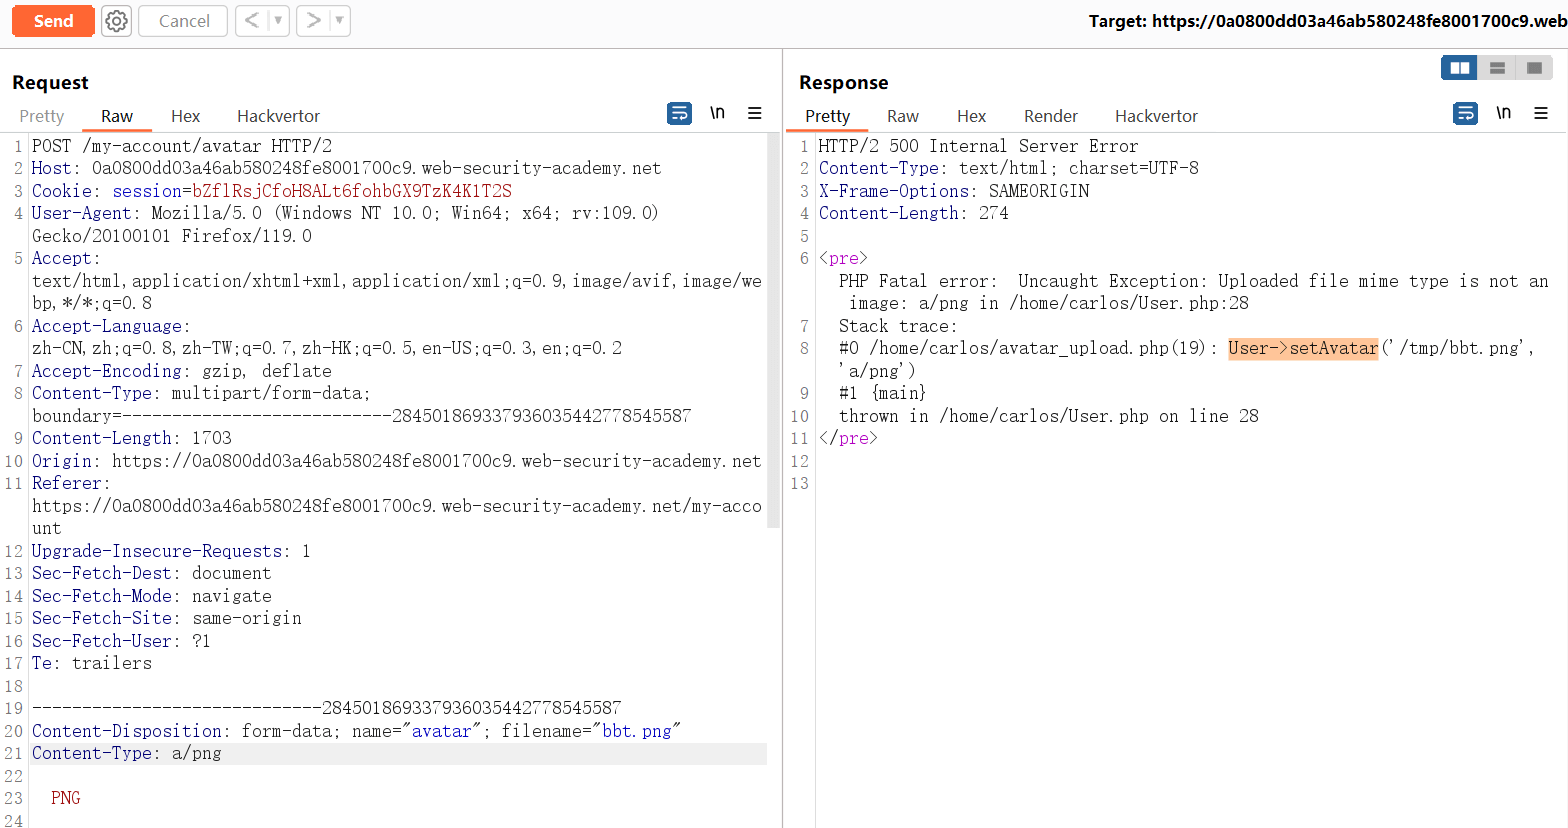1568x828 pixels.
Task: Go to the next request in history
Action: [x=313, y=21]
